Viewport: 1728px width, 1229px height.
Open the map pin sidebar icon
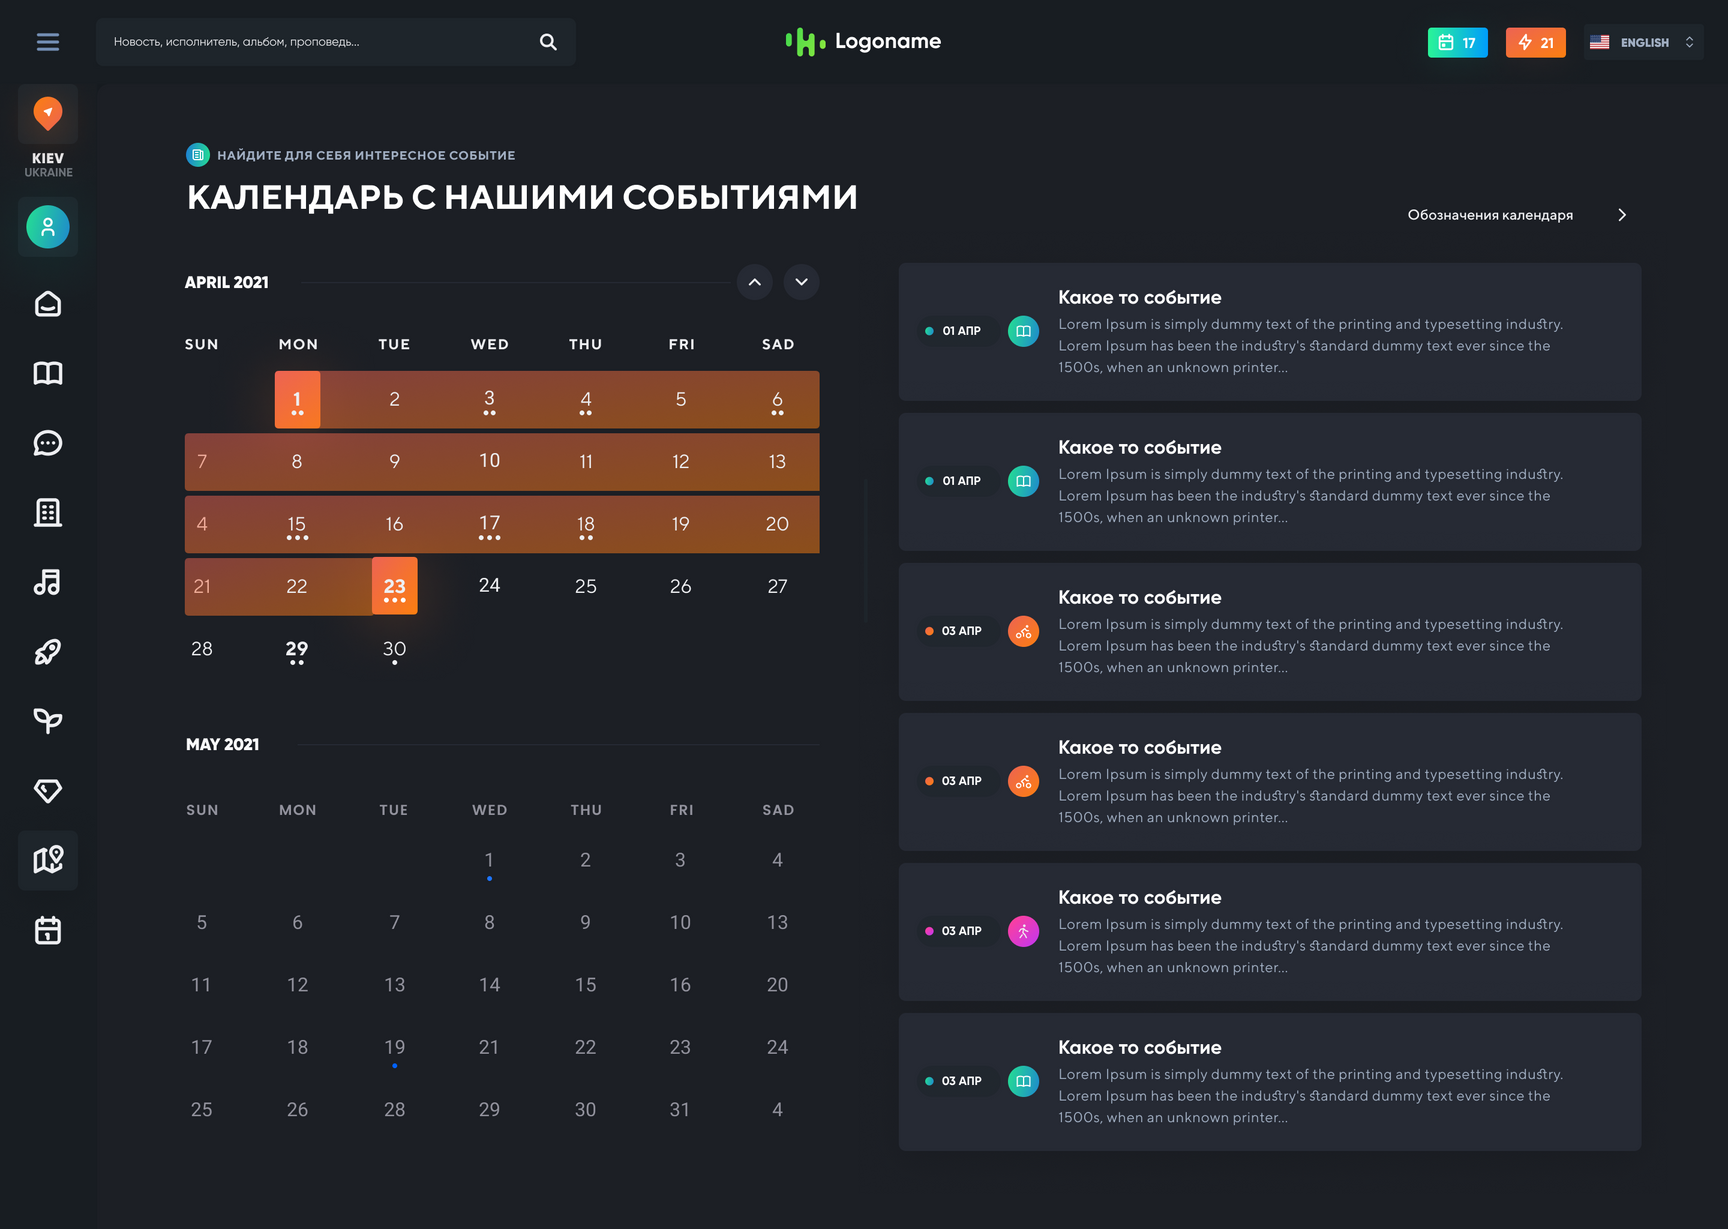pyautogui.click(x=48, y=860)
